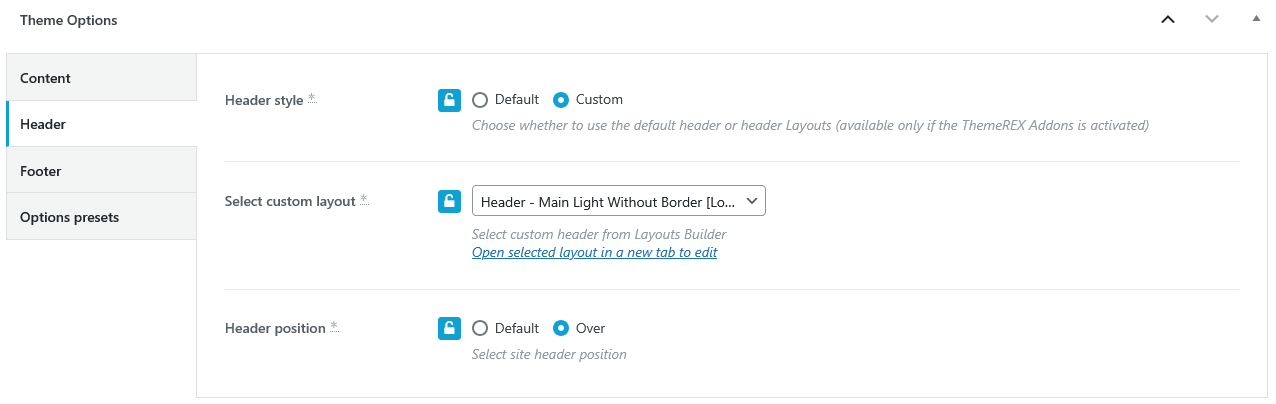The height and width of the screenshot is (404, 1276).
Task: Click the Select custom layout label asterisk
Action: (364, 199)
